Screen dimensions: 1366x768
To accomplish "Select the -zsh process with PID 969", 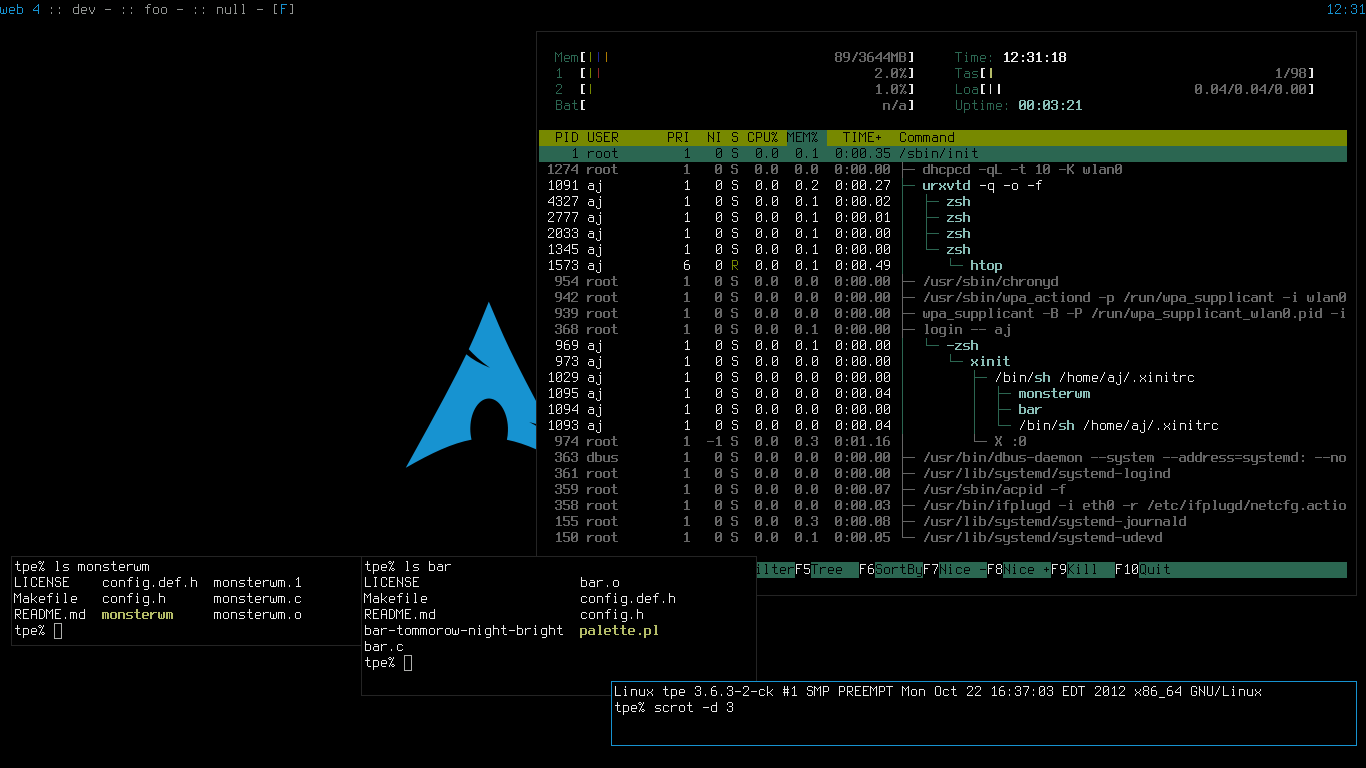I will coord(943,346).
